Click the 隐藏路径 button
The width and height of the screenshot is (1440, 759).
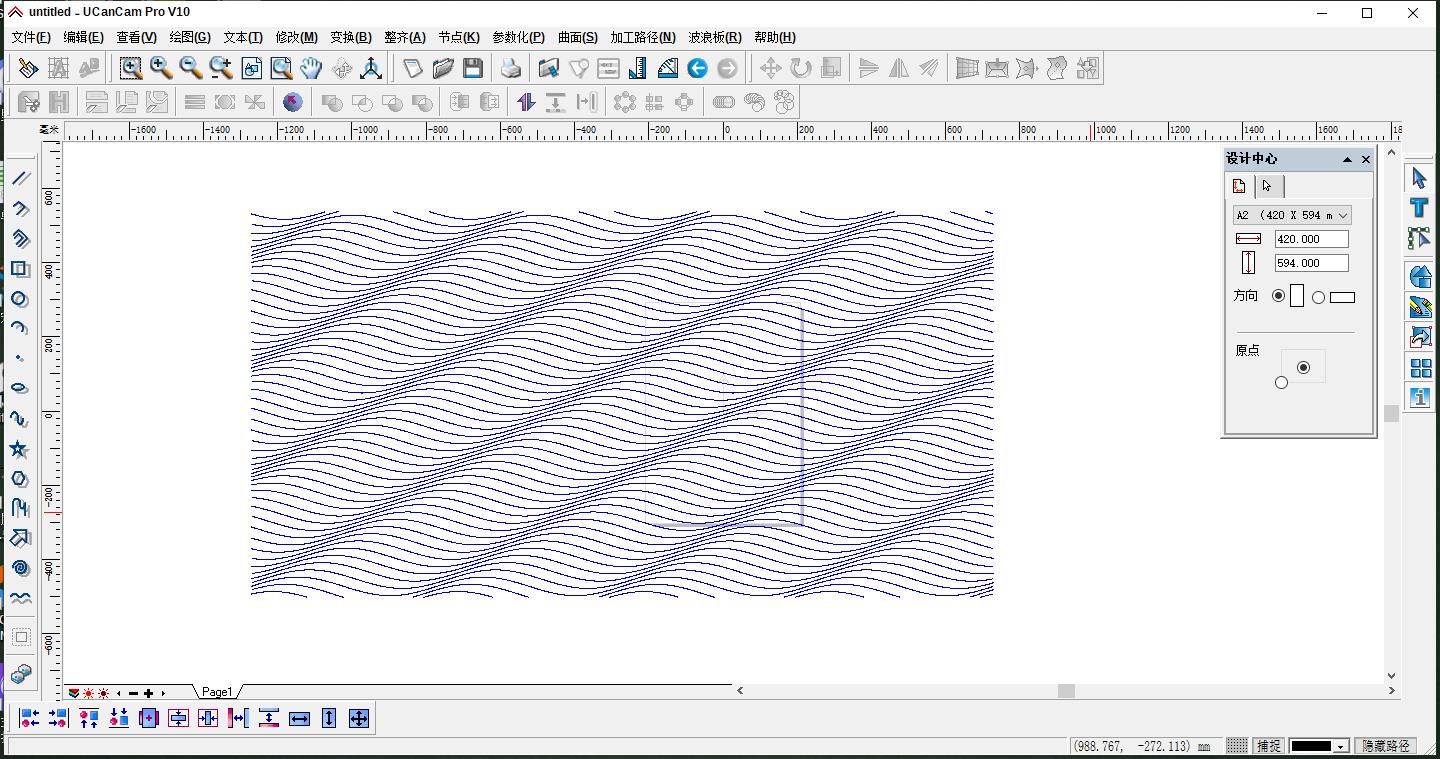point(1386,746)
